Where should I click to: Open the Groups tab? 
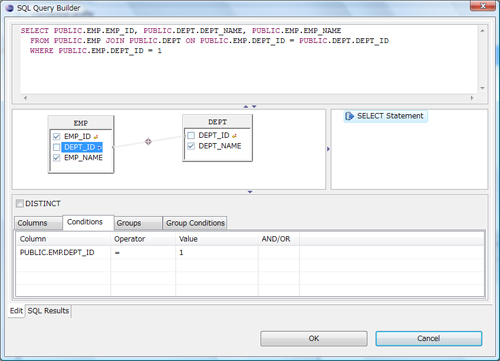point(138,223)
